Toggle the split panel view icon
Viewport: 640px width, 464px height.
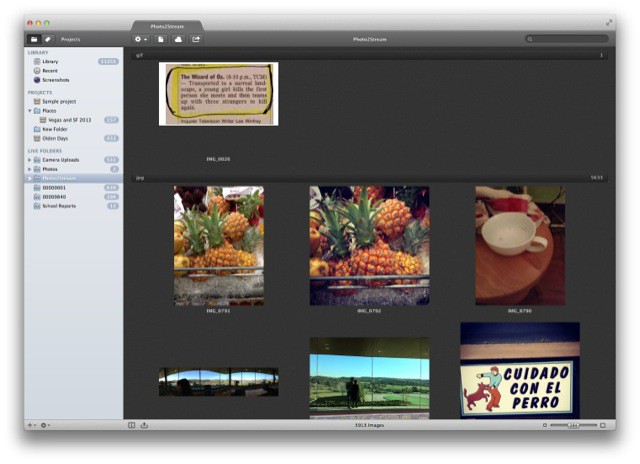pos(132,425)
